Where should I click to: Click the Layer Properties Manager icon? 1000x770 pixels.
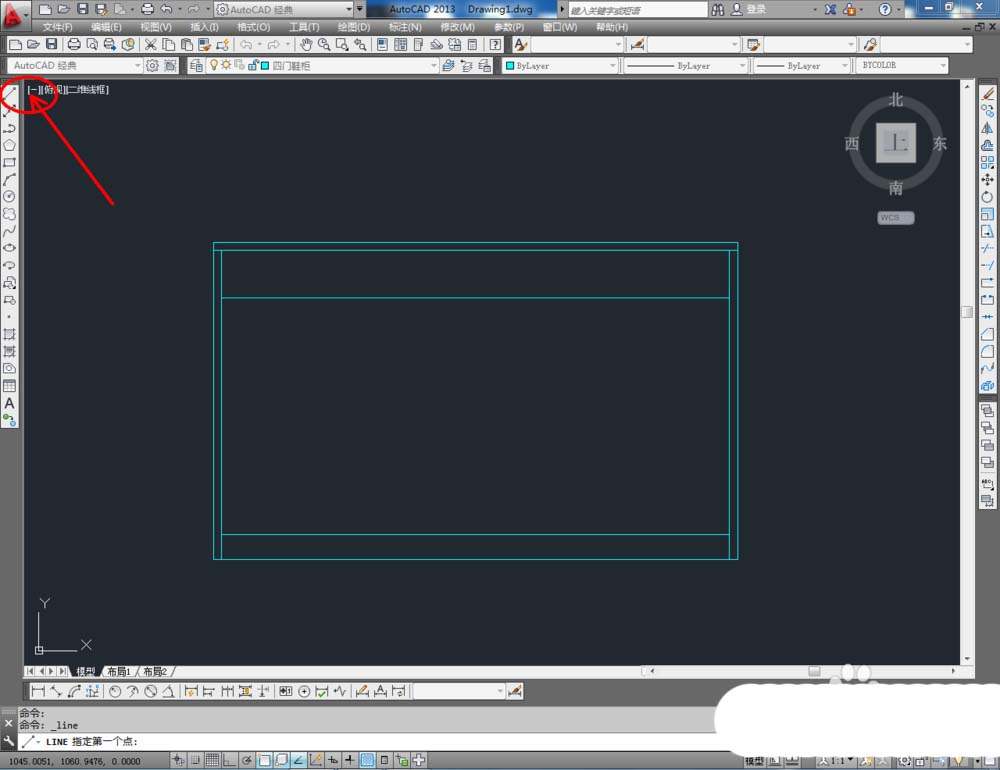click(x=196, y=65)
